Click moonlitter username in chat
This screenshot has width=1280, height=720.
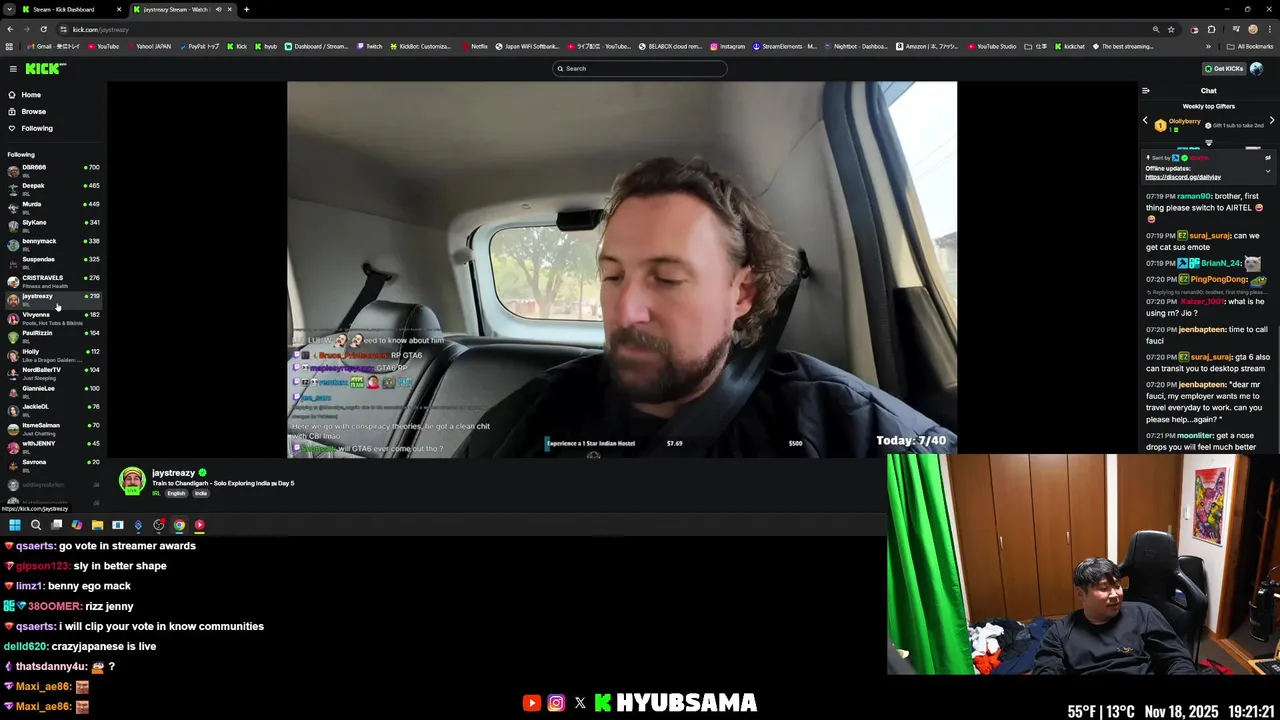1196,435
